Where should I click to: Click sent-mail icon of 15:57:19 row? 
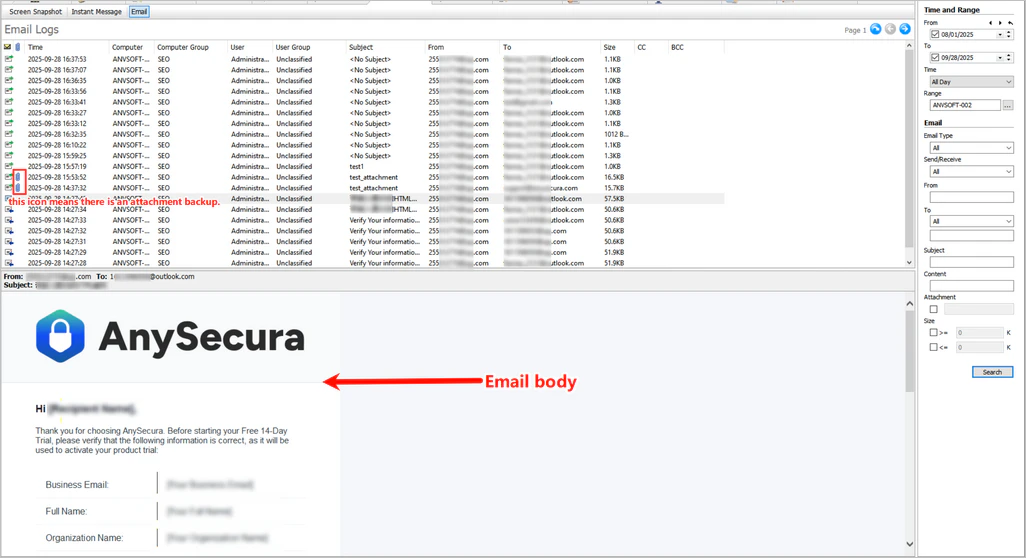9,166
